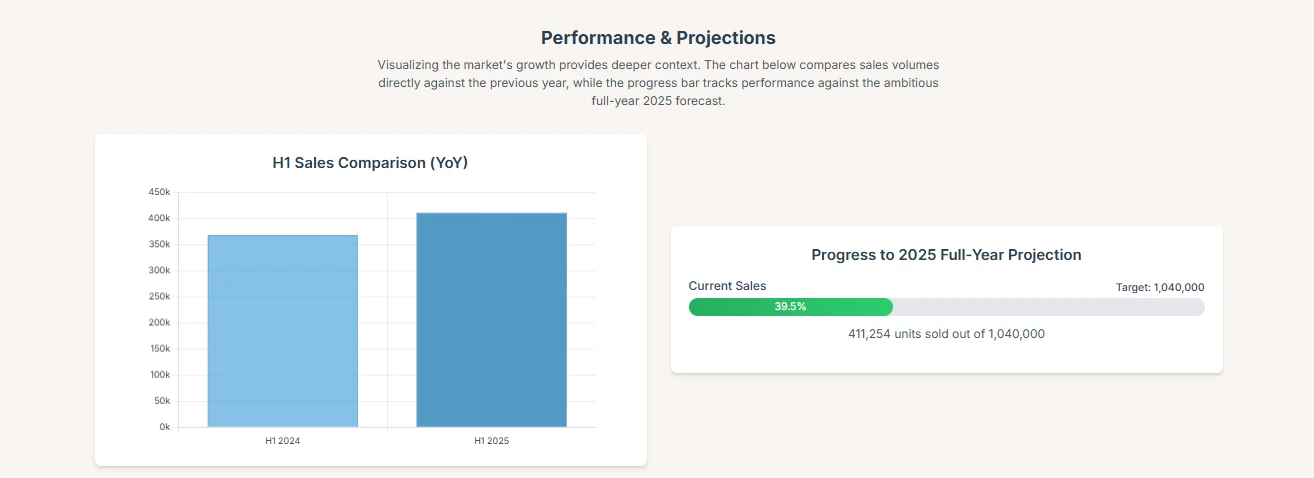The image size is (1314, 478).
Task: Click the 400k y-axis label
Action: coord(159,218)
